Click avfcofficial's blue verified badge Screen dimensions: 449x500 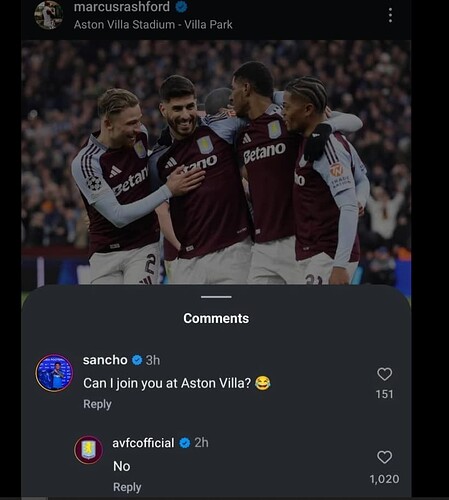(x=185, y=443)
